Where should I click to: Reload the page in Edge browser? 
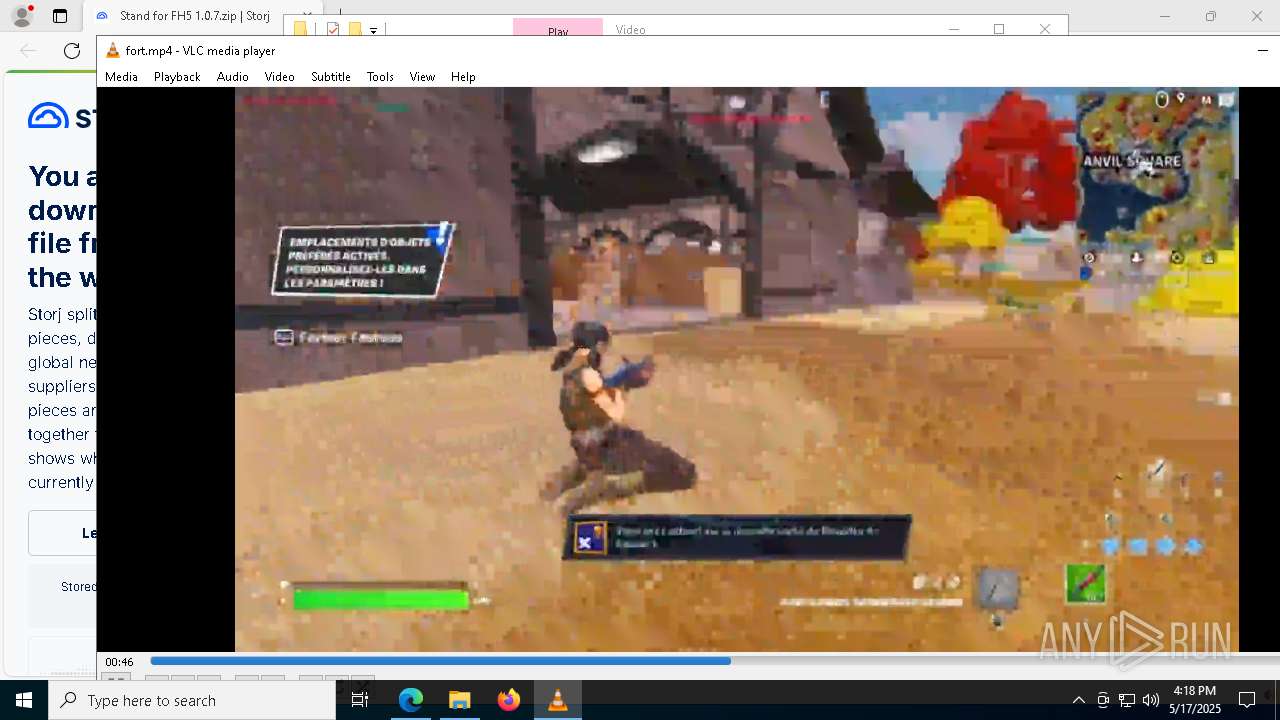coord(72,51)
